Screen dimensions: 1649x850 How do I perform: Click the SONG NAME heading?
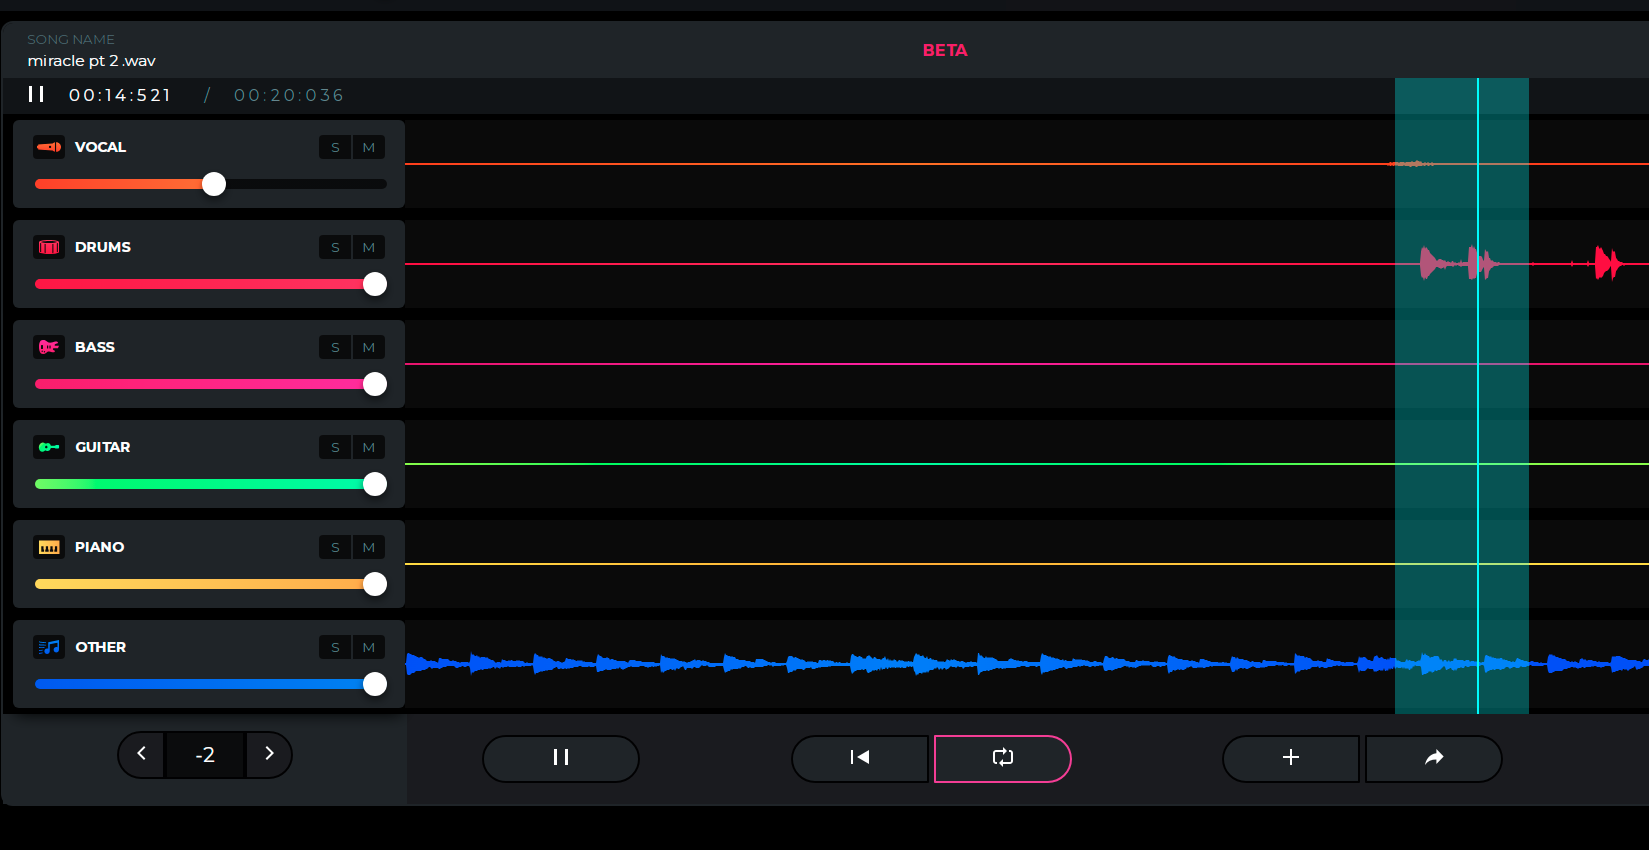71,39
